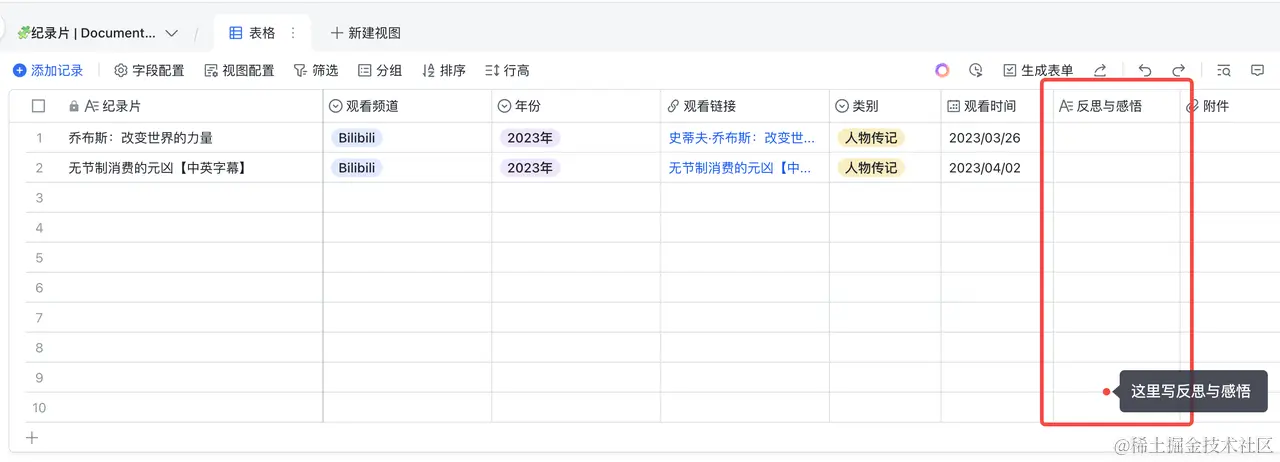The height and width of the screenshot is (462, 1280).
Task: Select empty row number 10
Action: (x=39, y=408)
